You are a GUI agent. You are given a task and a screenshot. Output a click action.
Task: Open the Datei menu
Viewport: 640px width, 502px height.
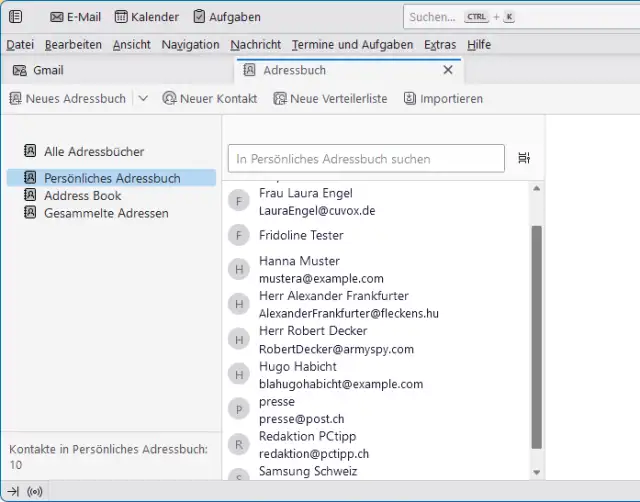tap(20, 44)
